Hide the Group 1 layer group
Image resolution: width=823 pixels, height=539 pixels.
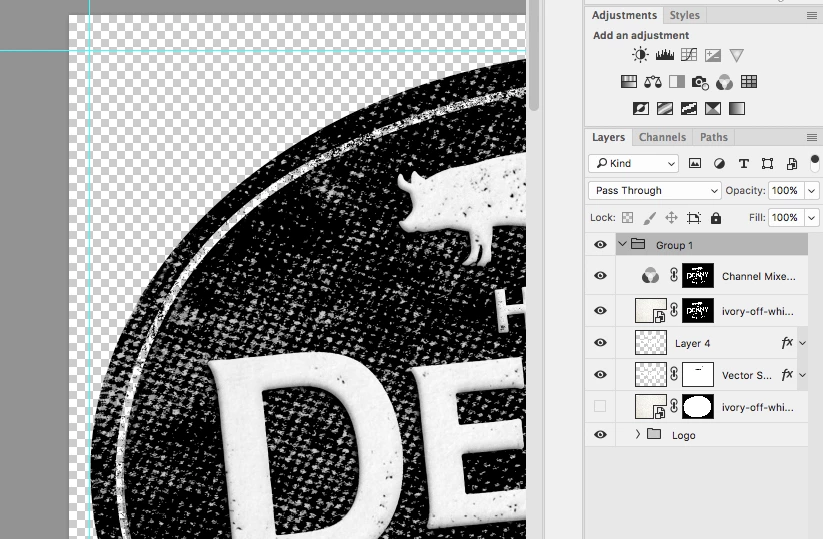(600, 245)
